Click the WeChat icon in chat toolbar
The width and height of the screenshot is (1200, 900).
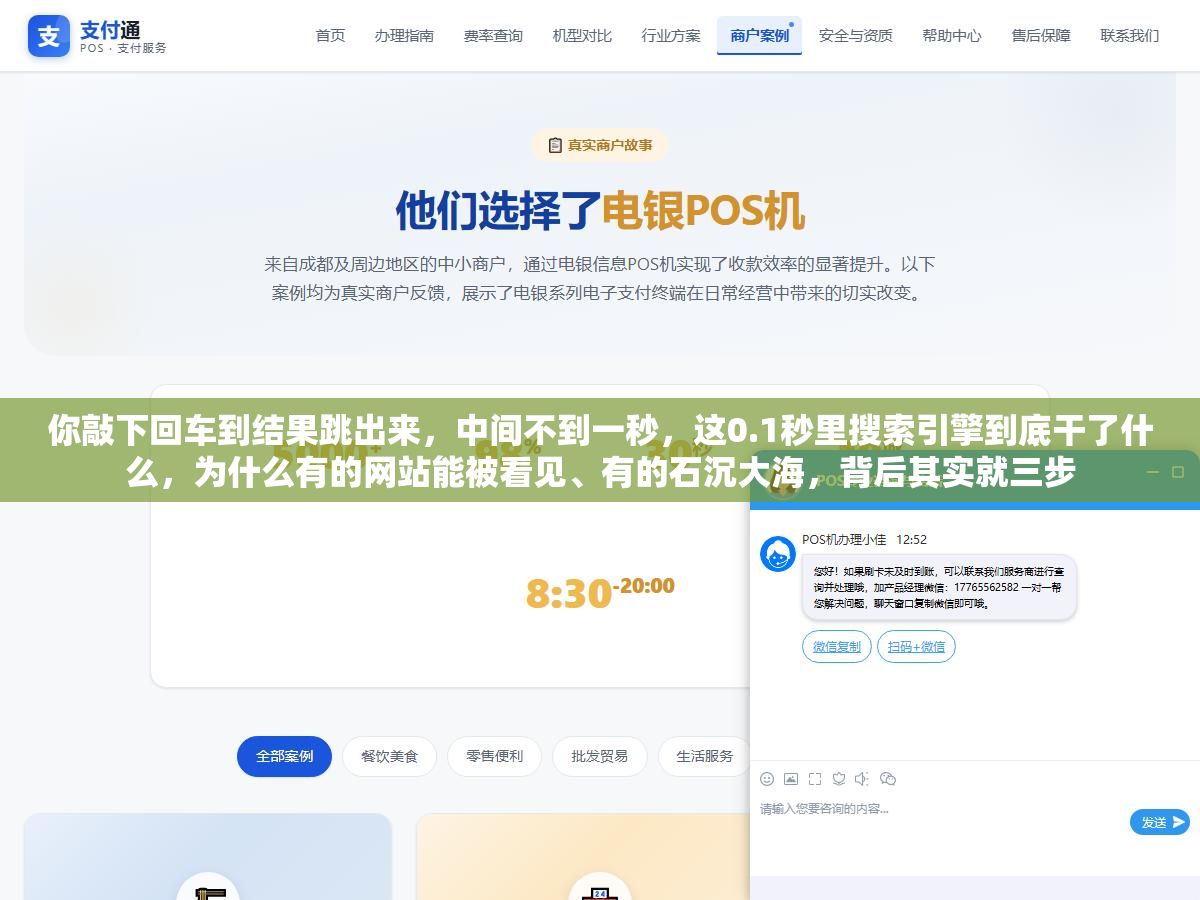888,779
